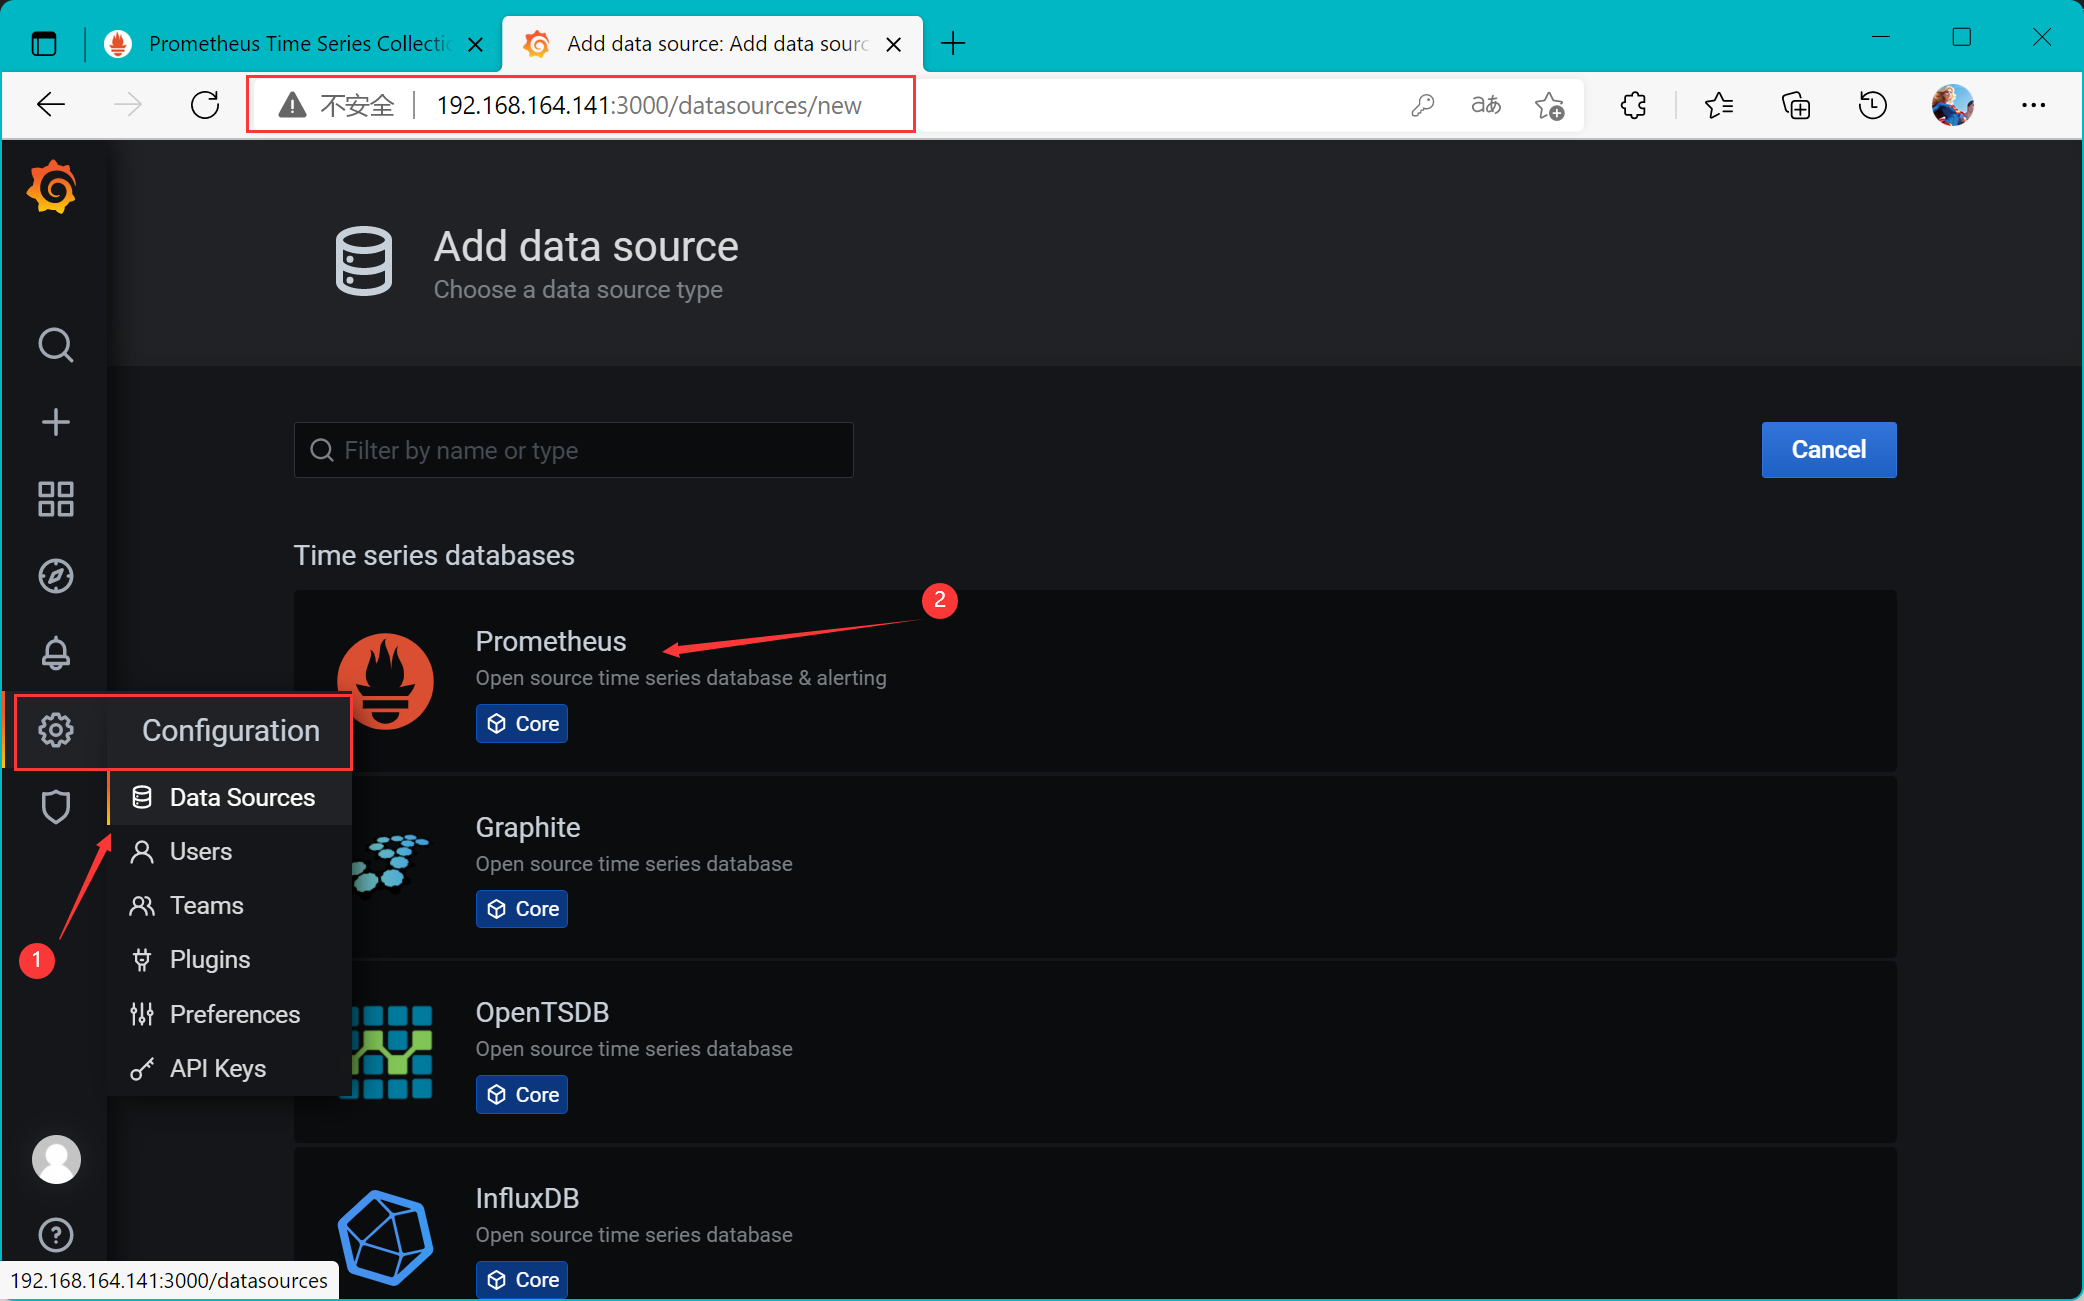Open the Explore compass icon in sidebar
Screen dimensions: 2084x1301
[x=55, y=576]
